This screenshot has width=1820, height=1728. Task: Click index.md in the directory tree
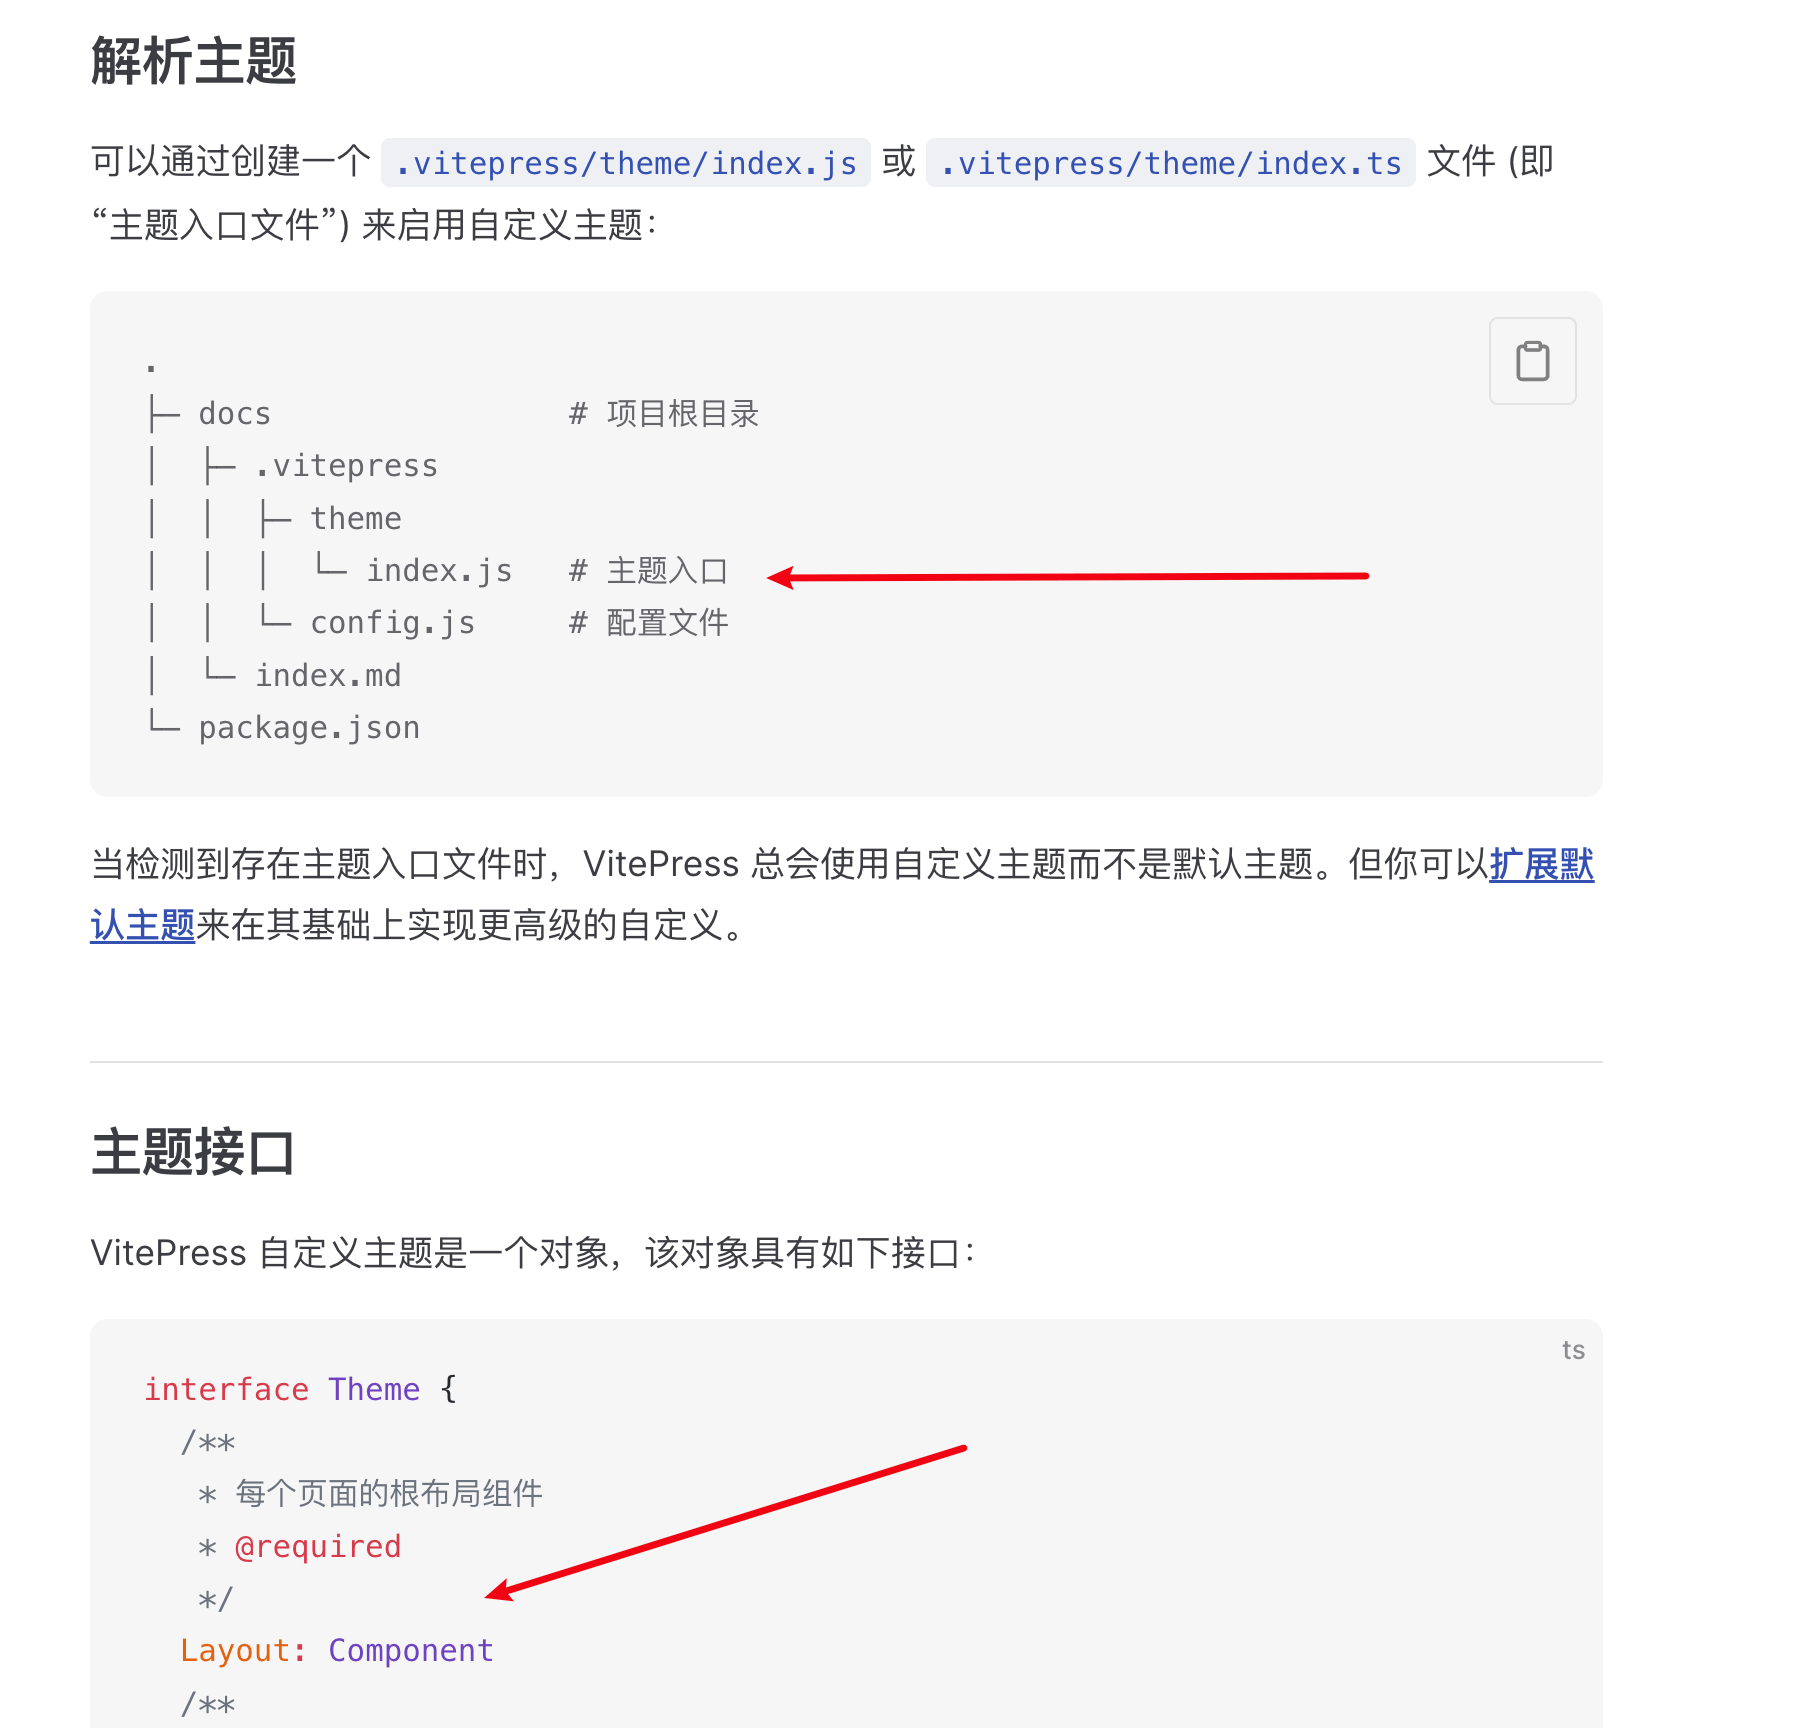[328, 675]
